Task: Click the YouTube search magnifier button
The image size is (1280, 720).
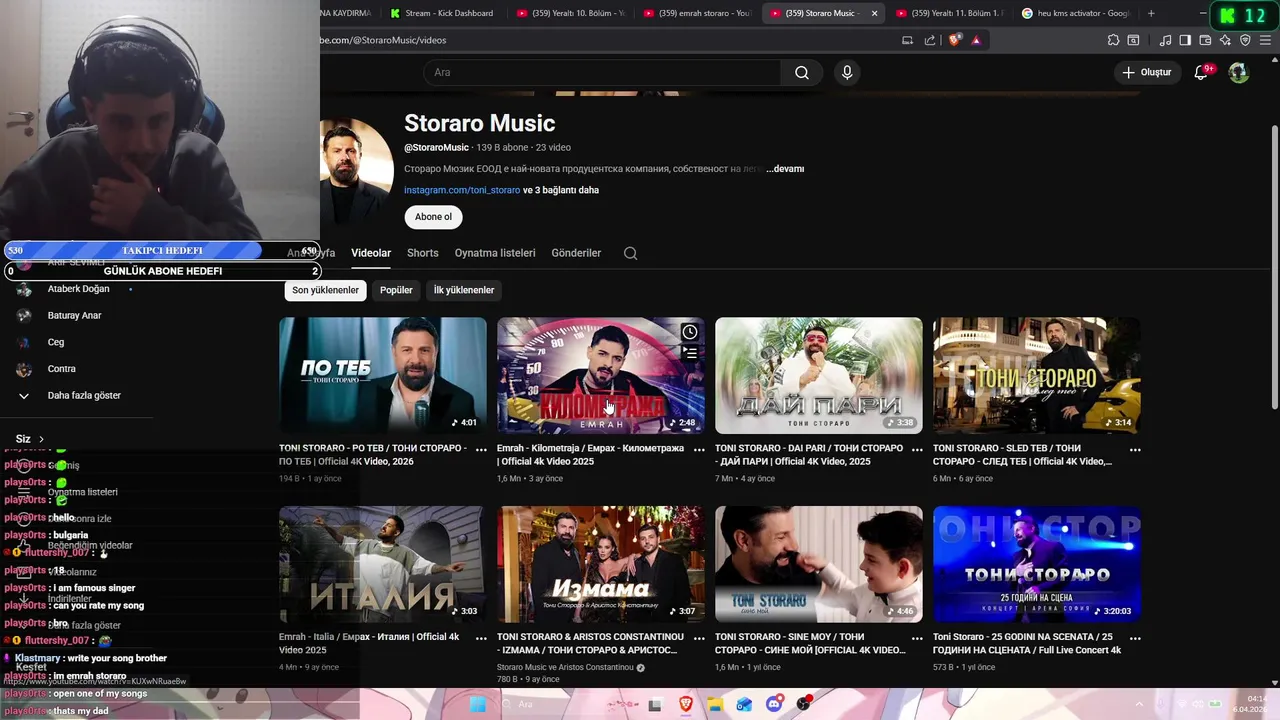Action: click(x=802, y=72)
